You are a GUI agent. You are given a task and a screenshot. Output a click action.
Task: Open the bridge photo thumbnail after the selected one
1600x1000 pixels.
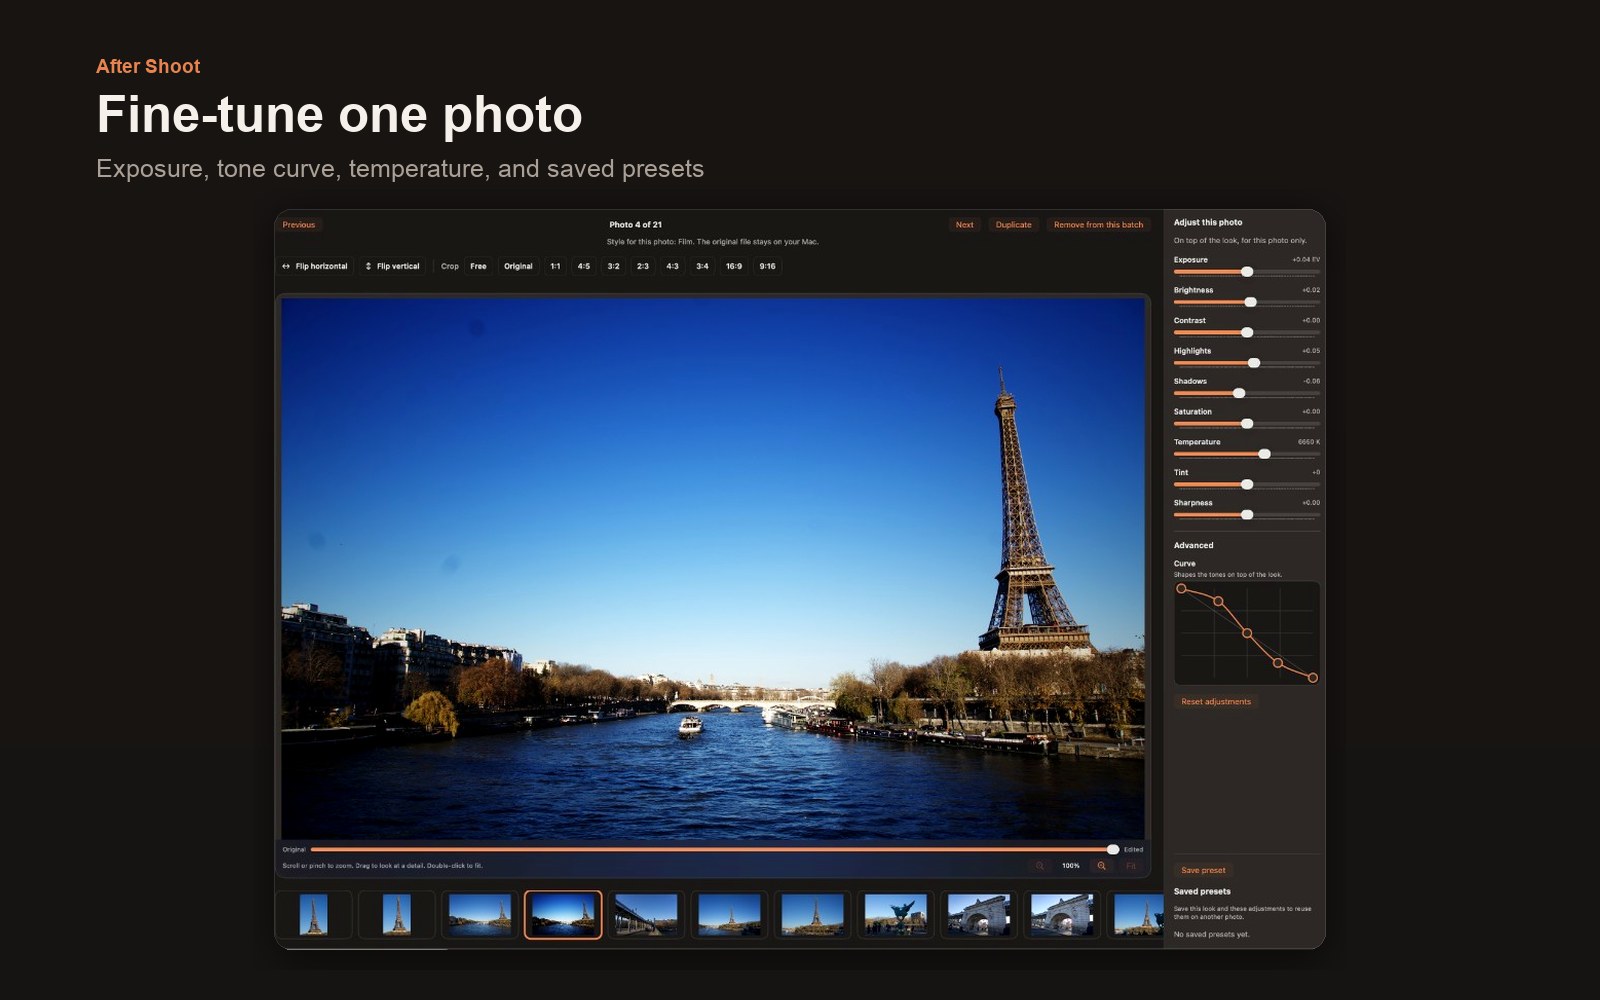[x=646, y=915]
